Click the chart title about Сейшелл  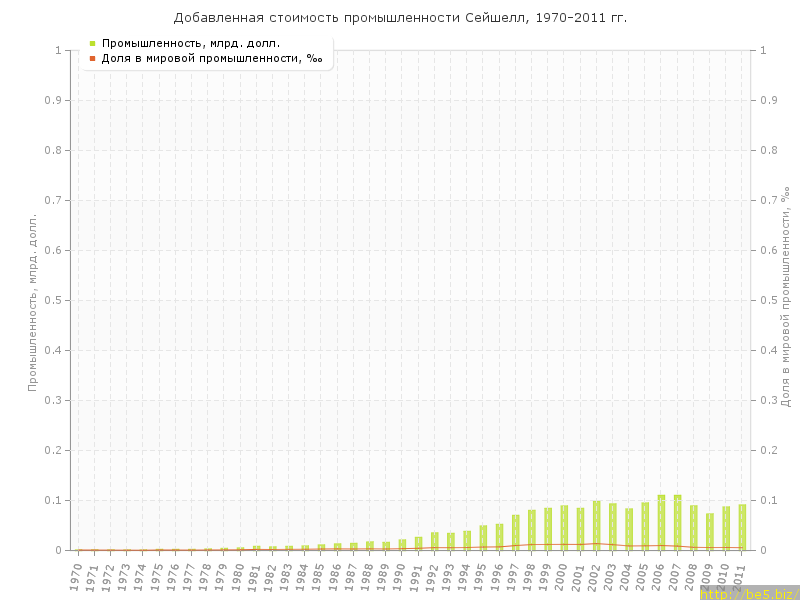coord(400,17)
